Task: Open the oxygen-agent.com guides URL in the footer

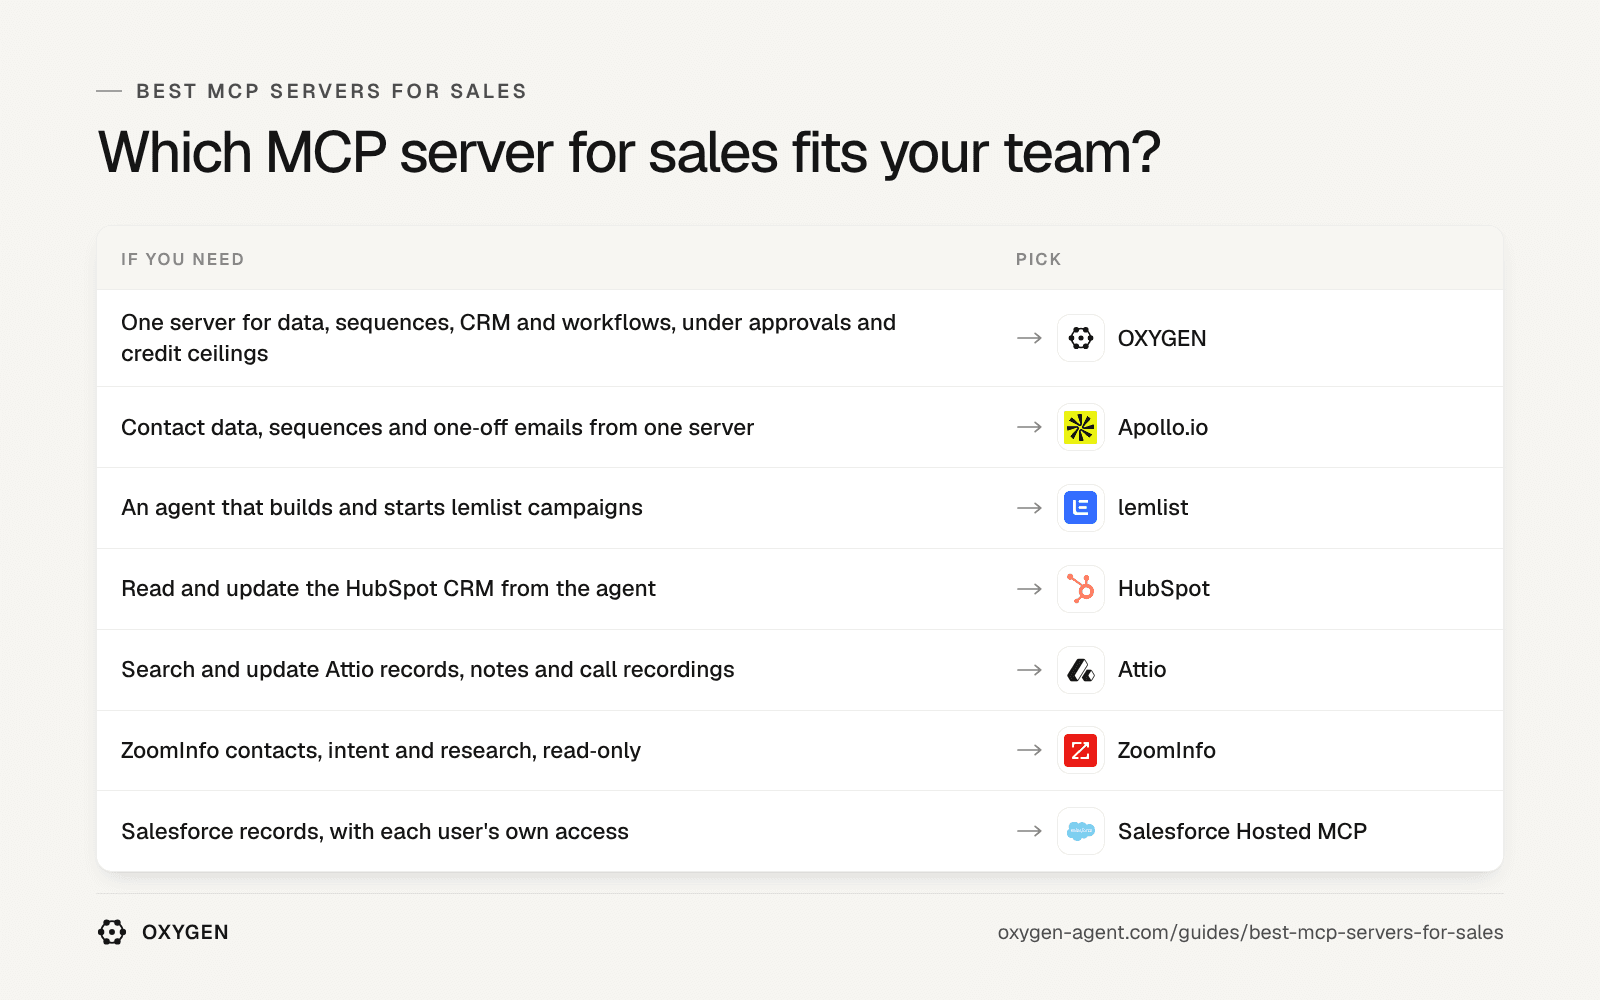Action: pyautogui.click(x=1250, y=932)
